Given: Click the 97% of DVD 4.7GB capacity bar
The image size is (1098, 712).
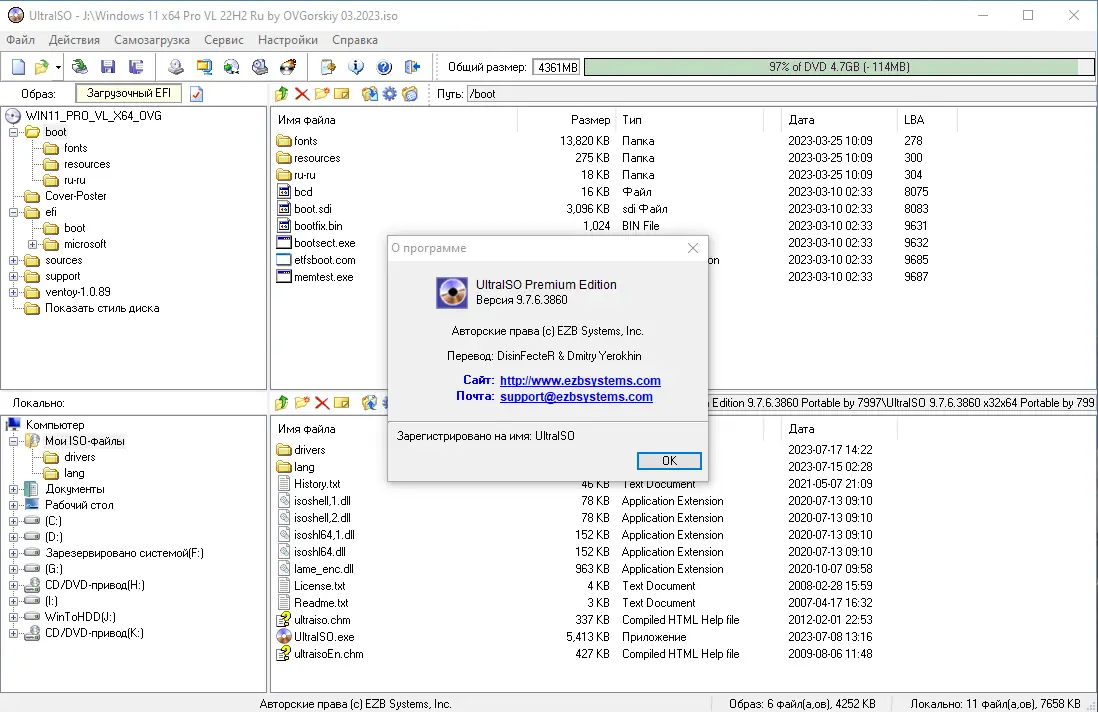Looking at the screenshot, I should point(839,67).
